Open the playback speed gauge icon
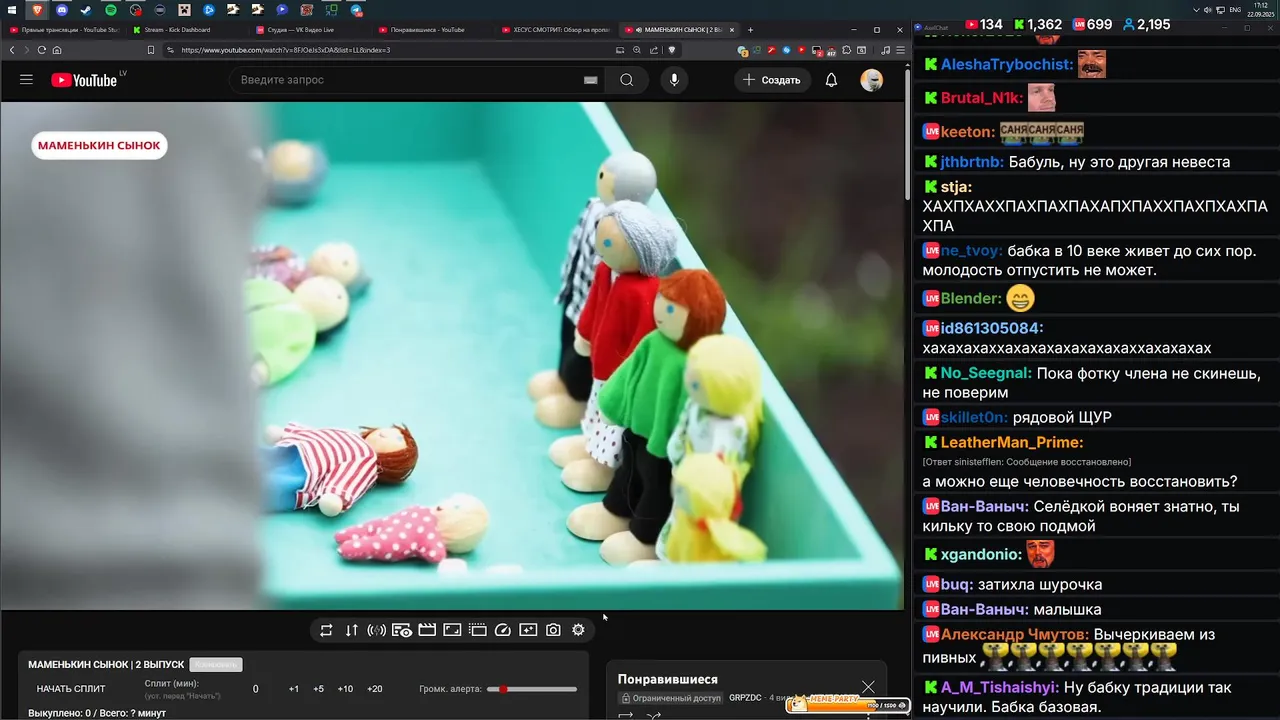The image size is (1280, 720). tap(503, 630)
